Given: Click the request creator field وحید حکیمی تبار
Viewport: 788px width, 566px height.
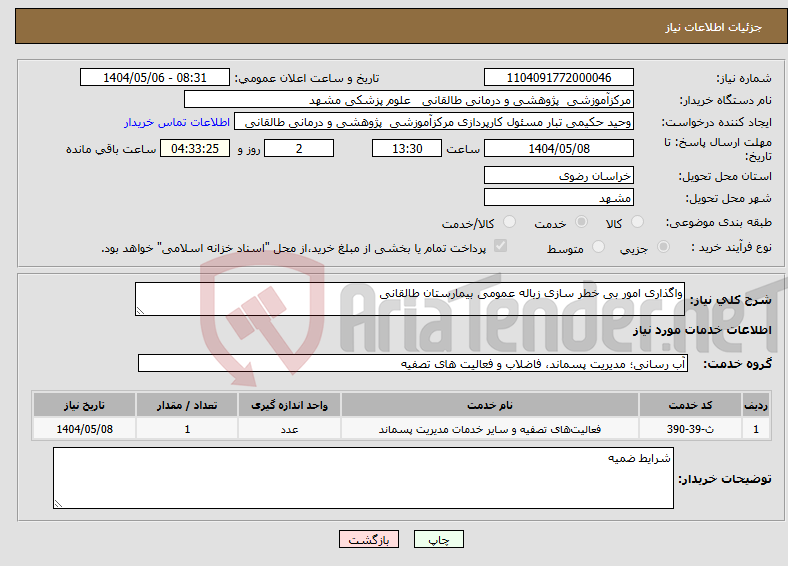Looking at the screenshot, I should [x=434, y=122].
